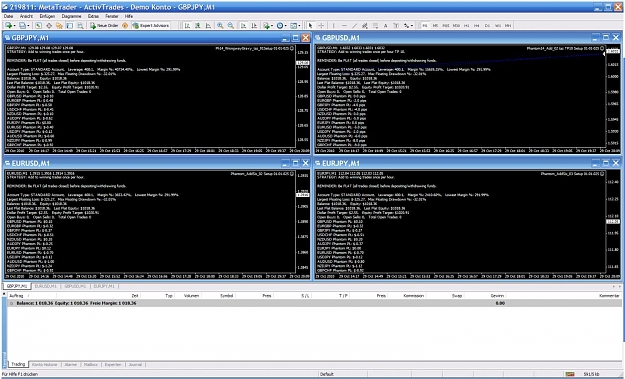Select the M30 timeframe button
Screen dimensions: 625x379
[x=456, y=26]
